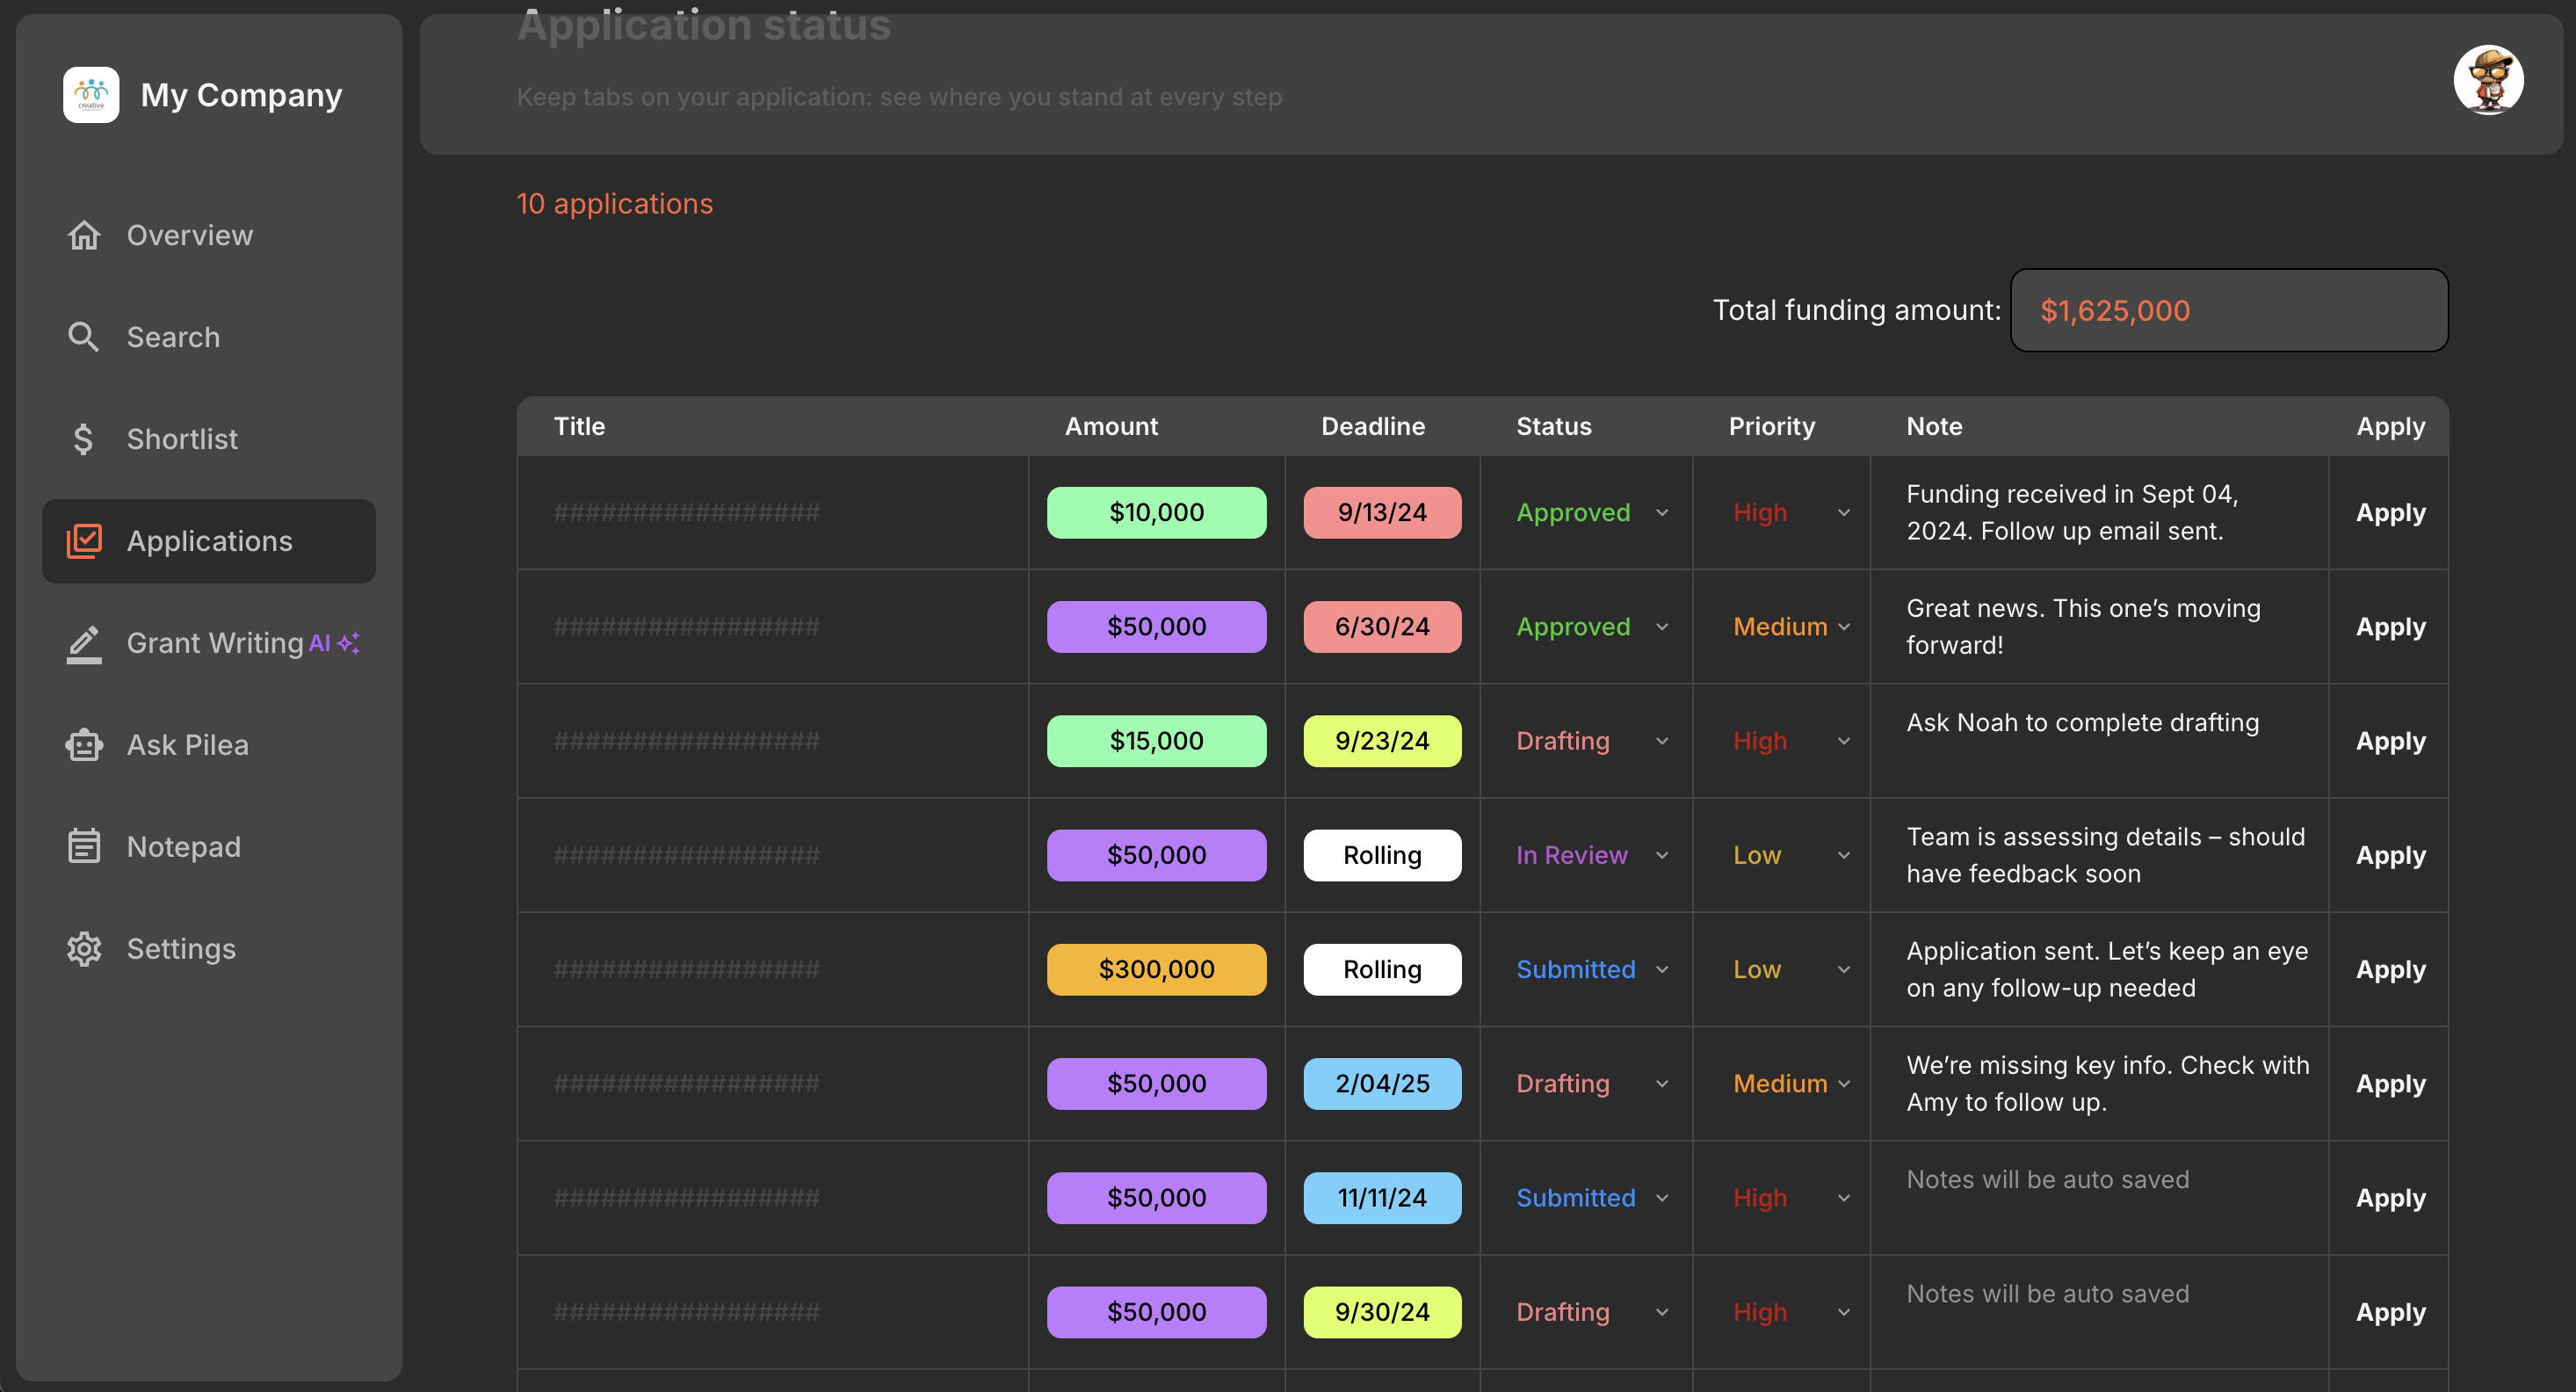Click the Settings gear icon
This screenshot has height=1392, width=2576.
84,949
